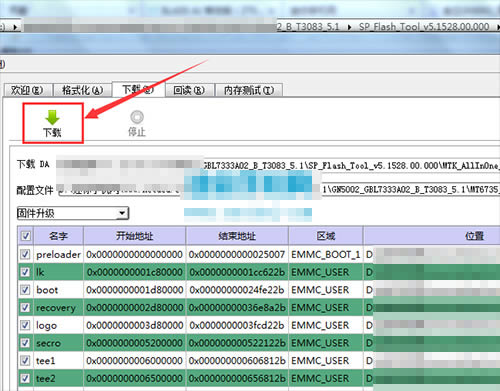Uncheck the logo partition checkbox

(25, 325)
